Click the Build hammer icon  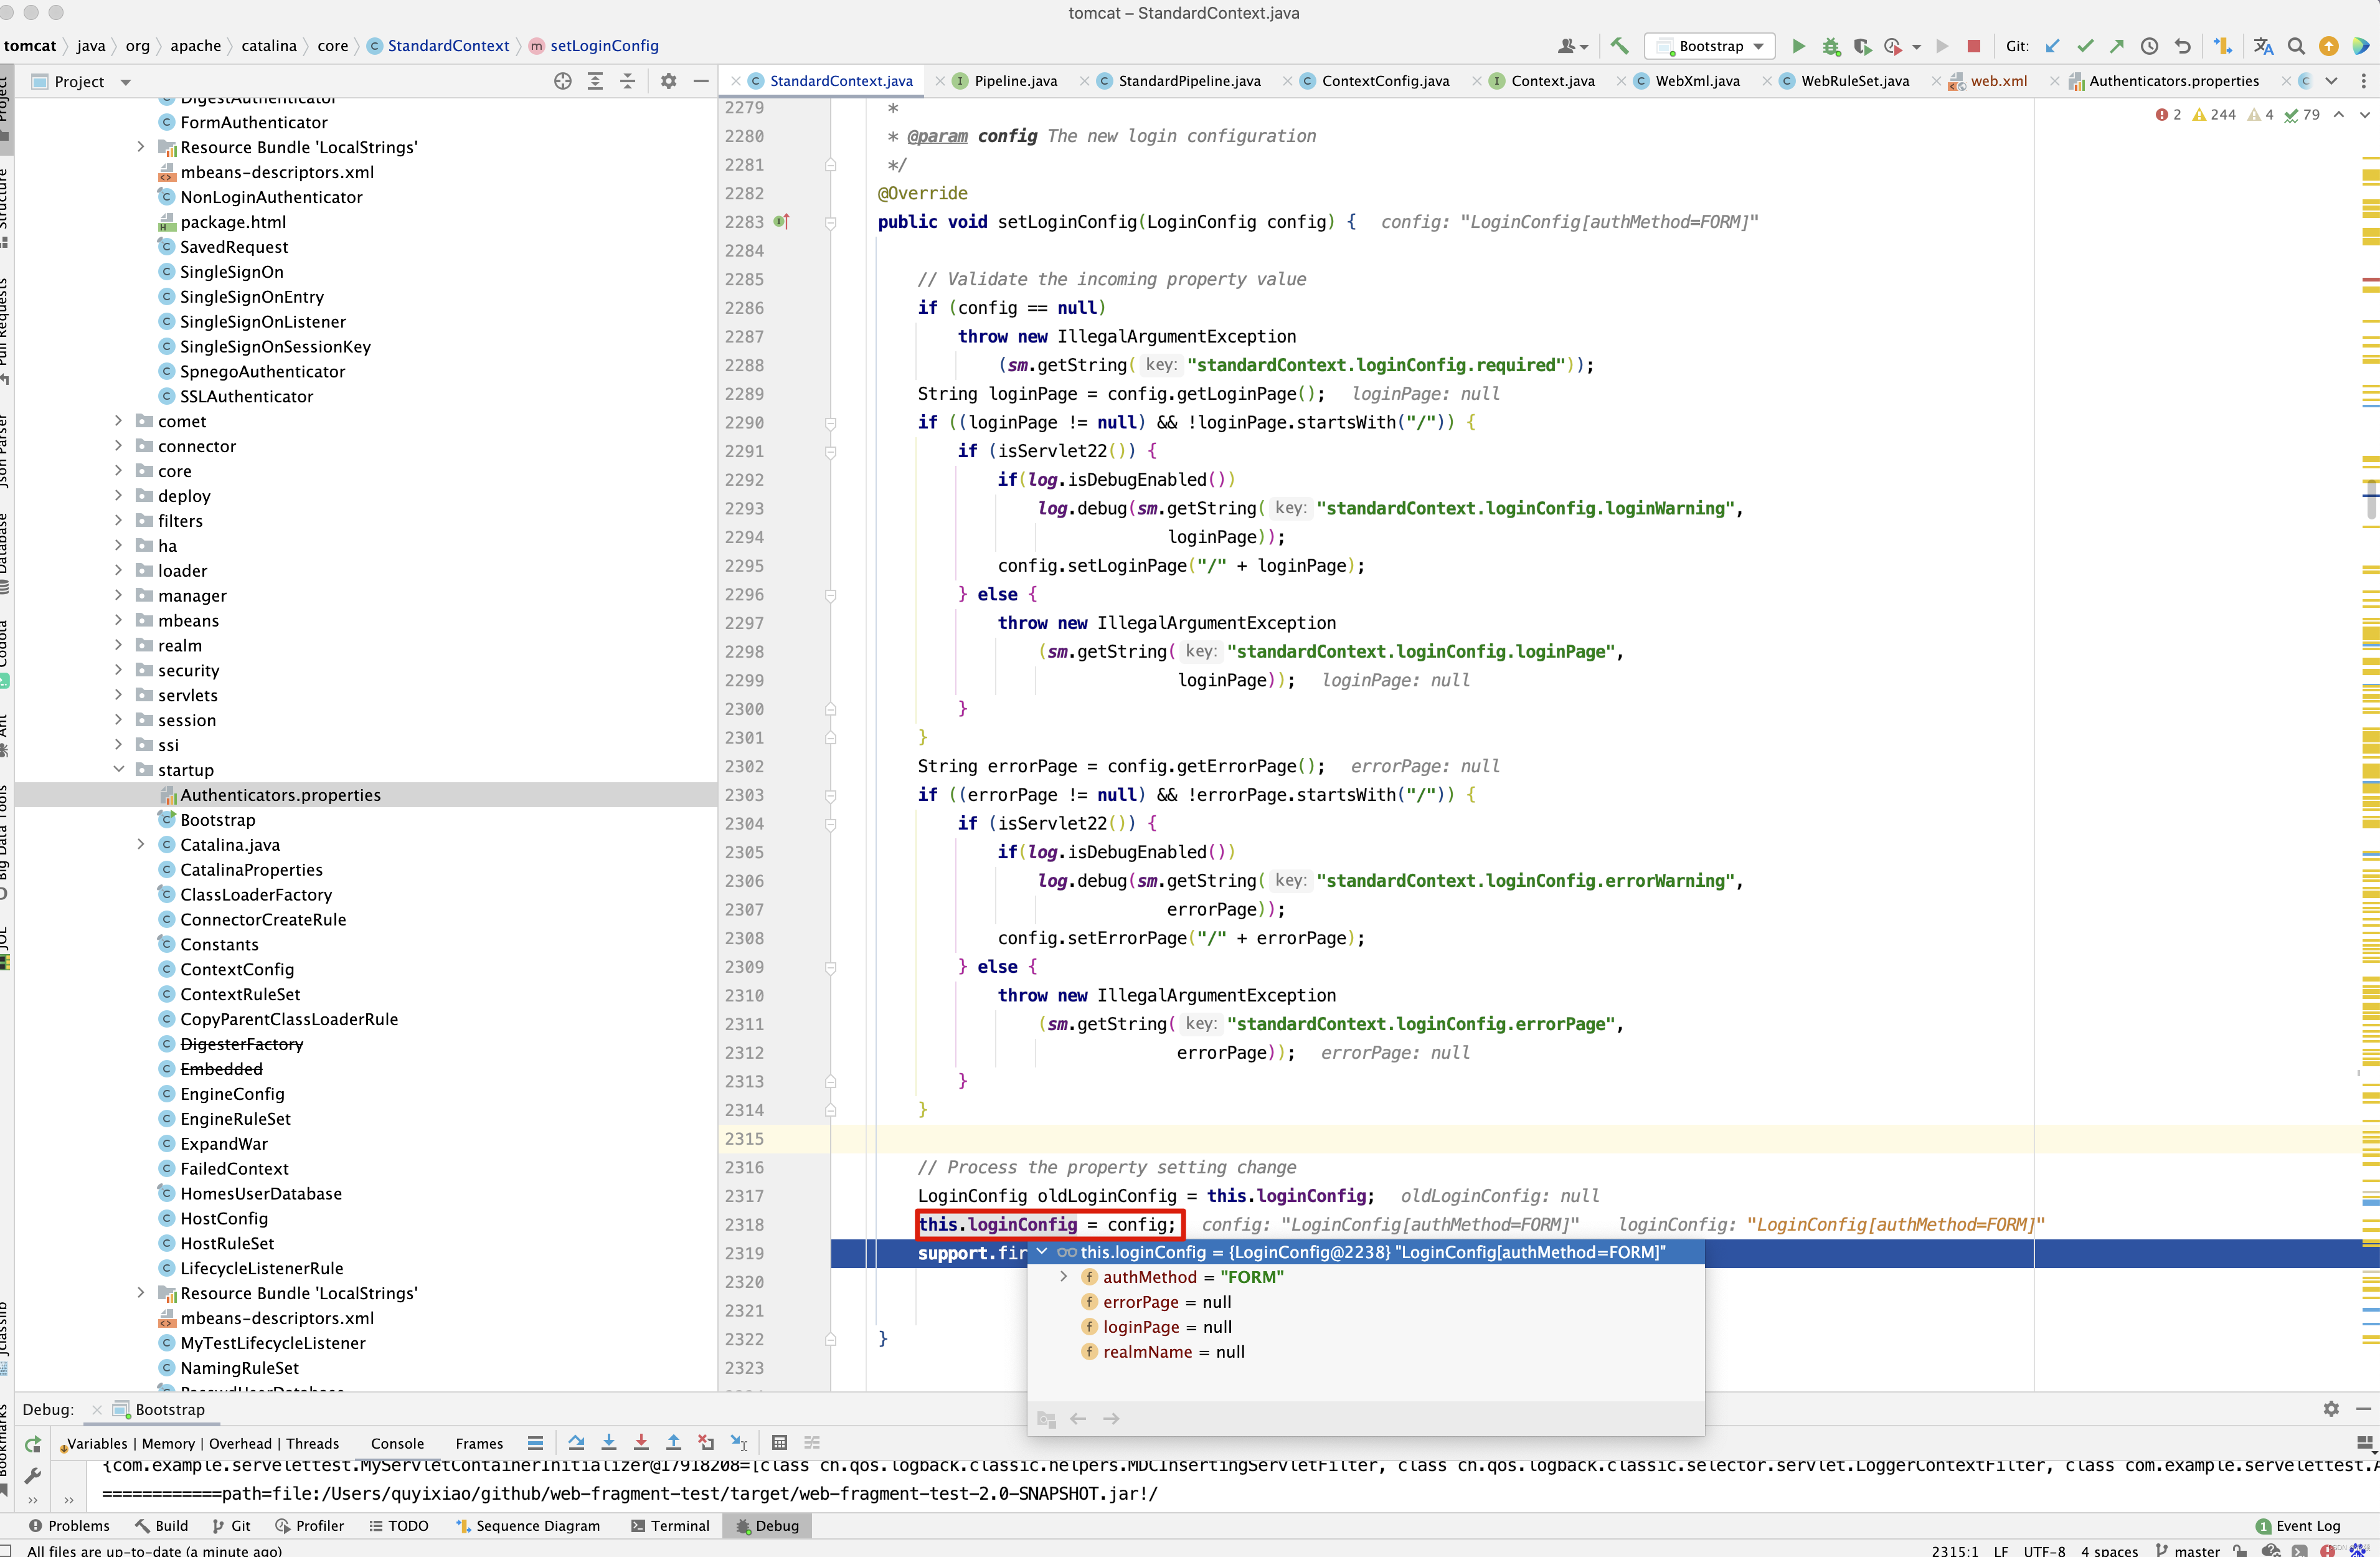pyautogui.click(x=1620, y=46)
